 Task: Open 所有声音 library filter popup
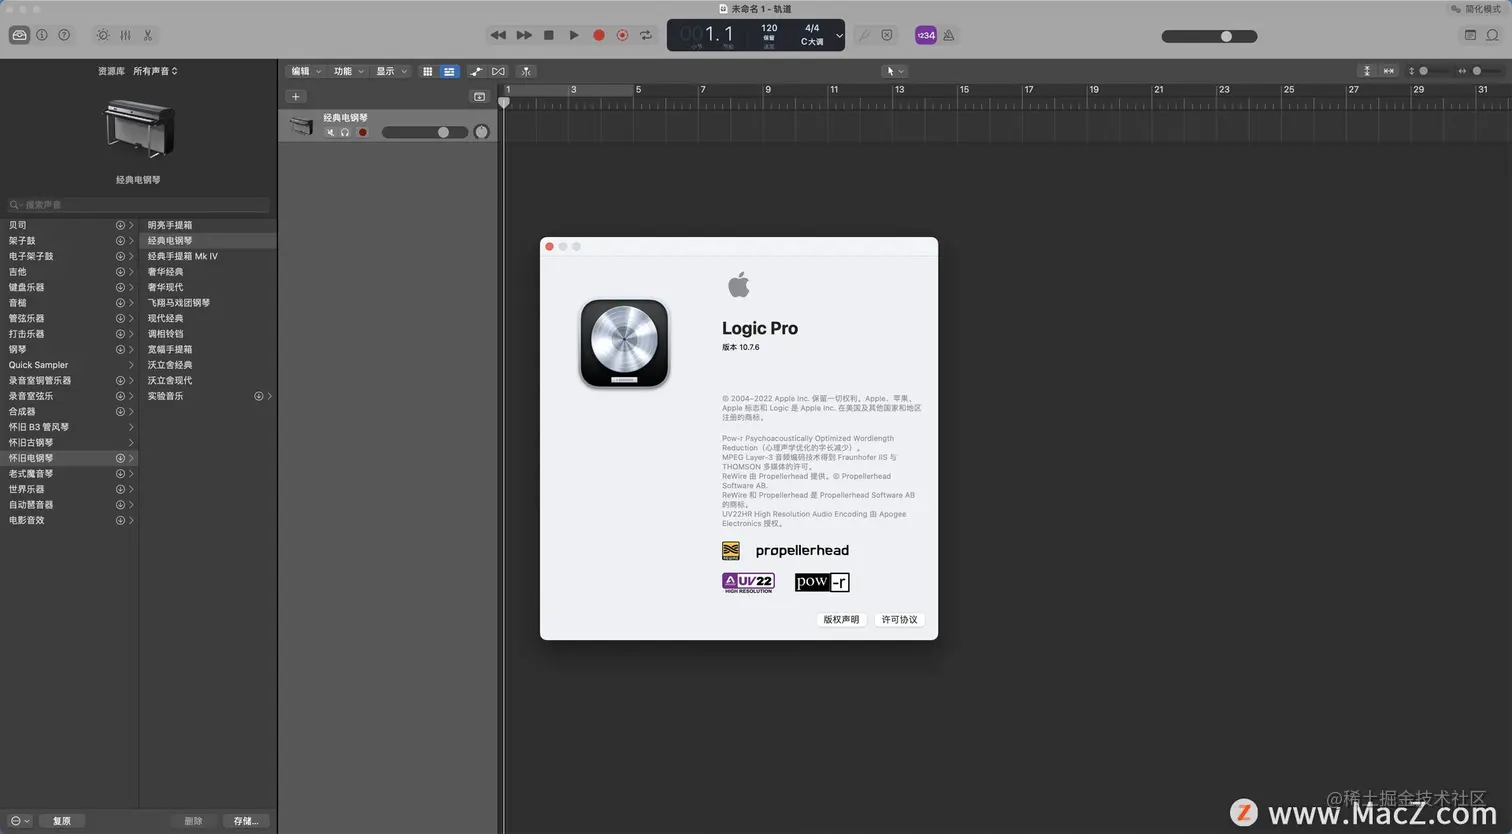click(155, 71)
